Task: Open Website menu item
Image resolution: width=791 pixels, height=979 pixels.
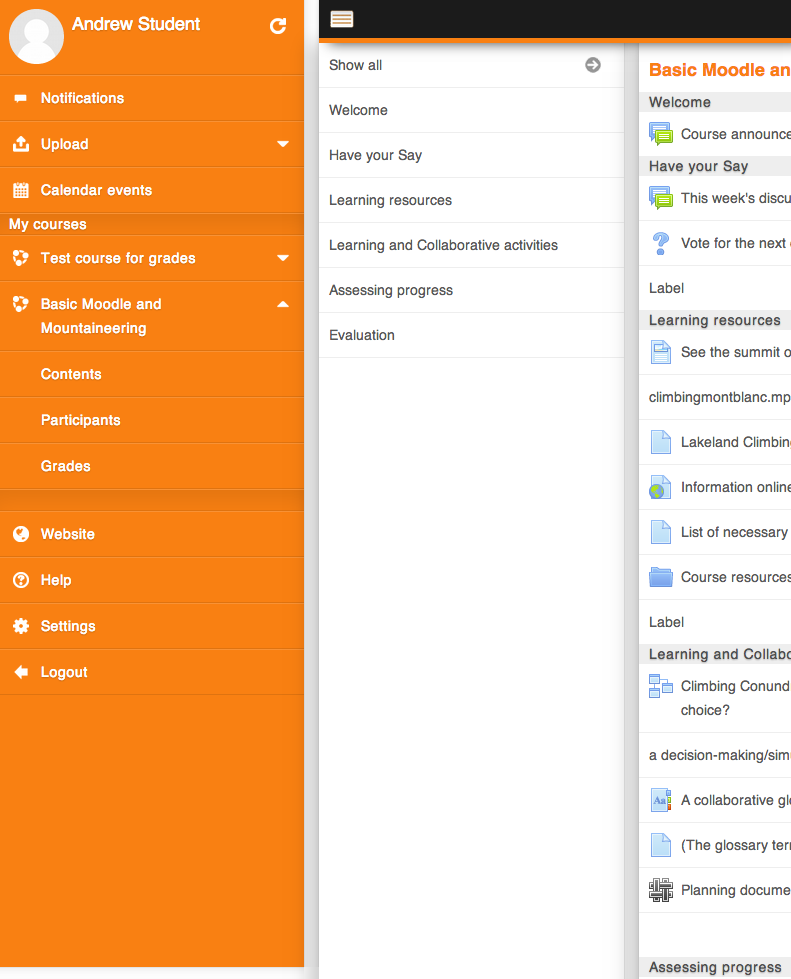Action: pyautogui.click(x=152, y=534)
